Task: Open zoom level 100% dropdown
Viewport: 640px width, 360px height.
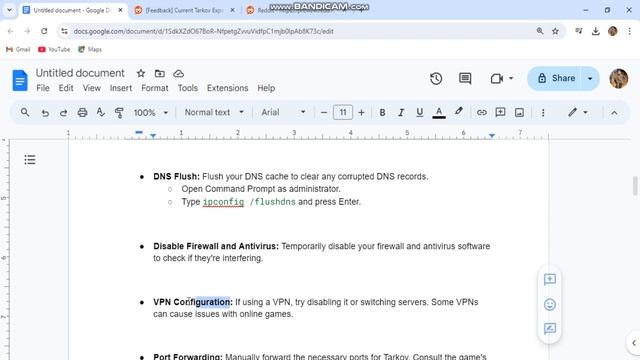Action: click(x=150, y=113)
